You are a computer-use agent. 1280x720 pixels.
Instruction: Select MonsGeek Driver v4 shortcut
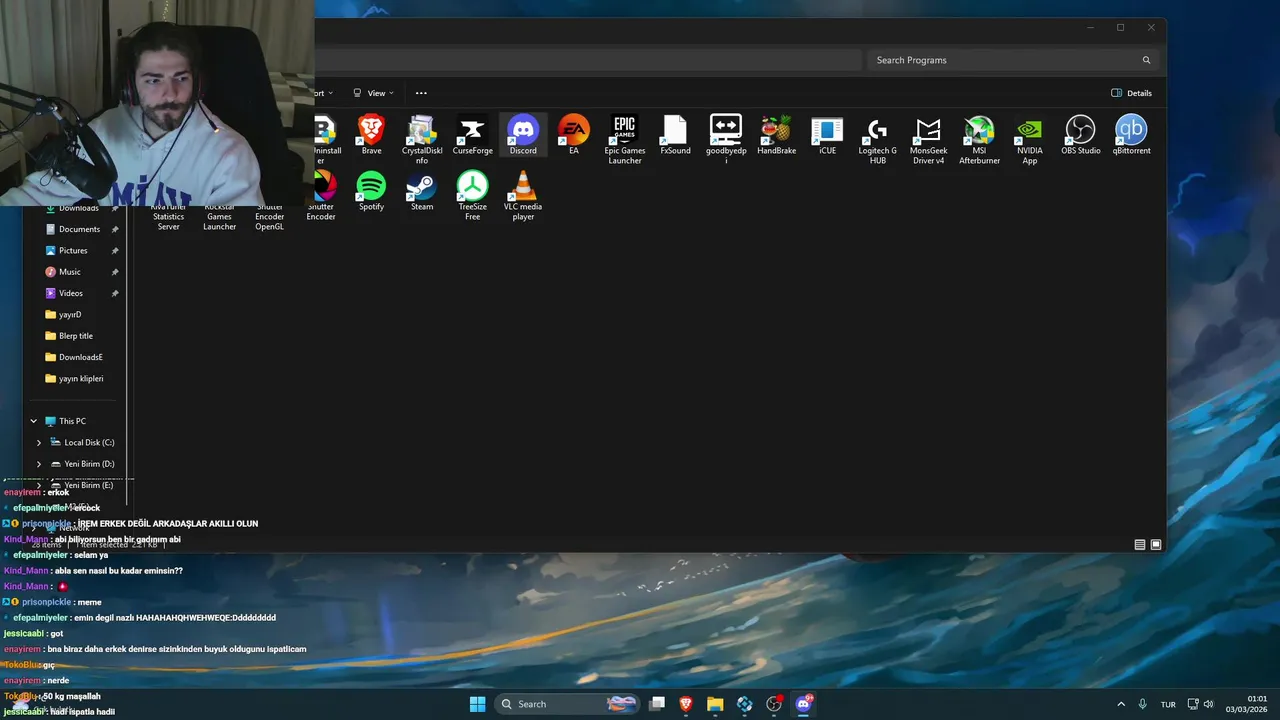click(928, 140)
